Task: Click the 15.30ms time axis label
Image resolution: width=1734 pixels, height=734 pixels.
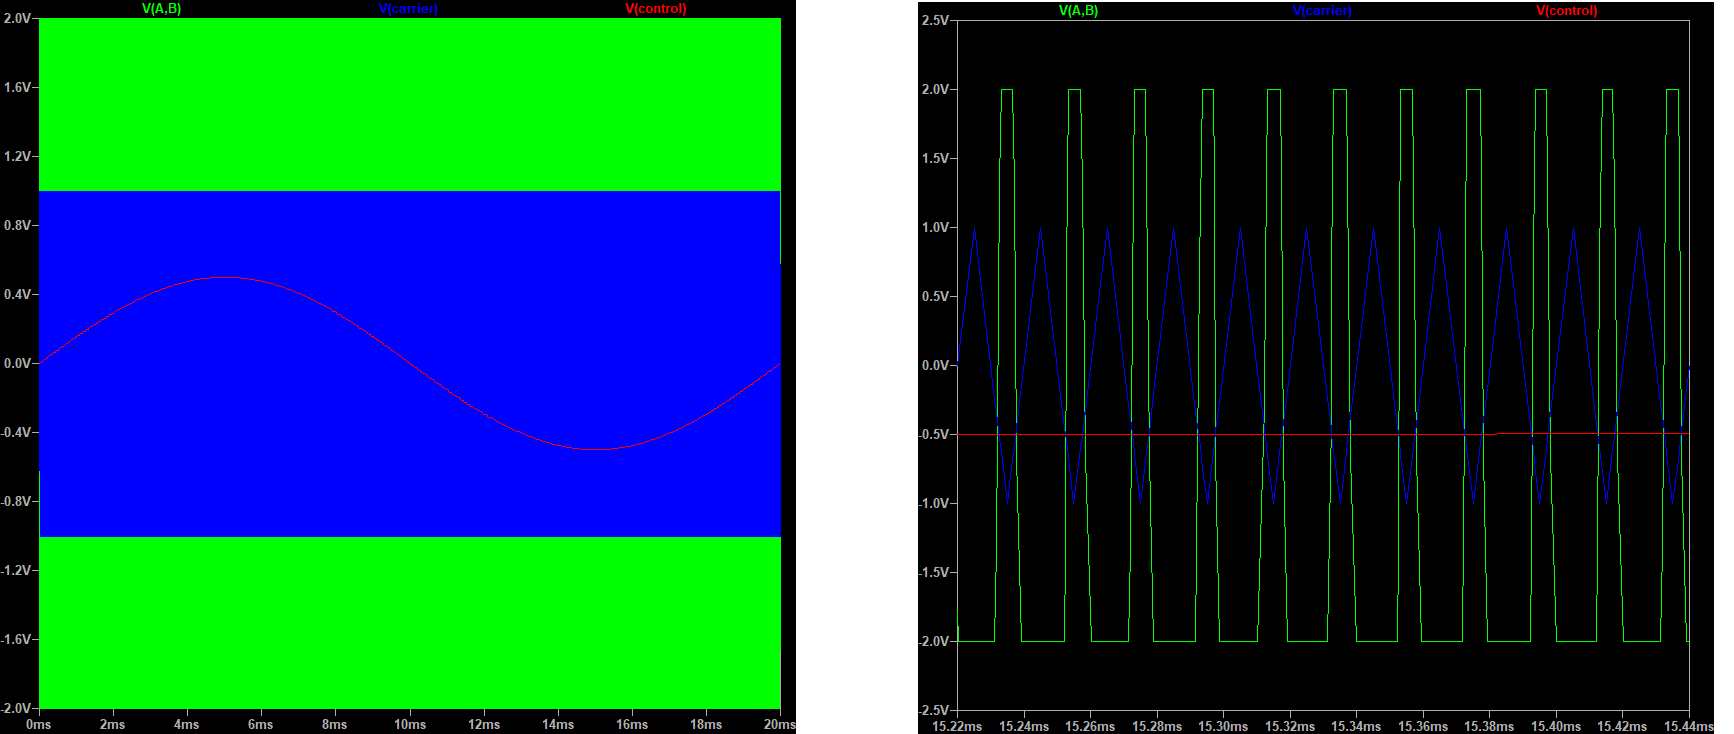Action: click(x=1223, y=726)
